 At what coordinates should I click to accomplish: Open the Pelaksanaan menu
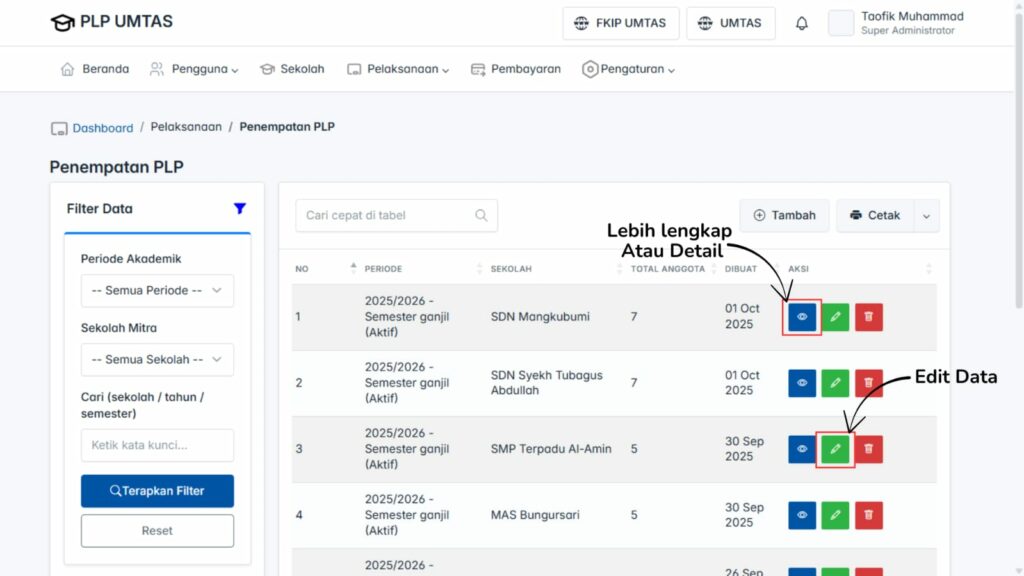click(x=398, y=70)
